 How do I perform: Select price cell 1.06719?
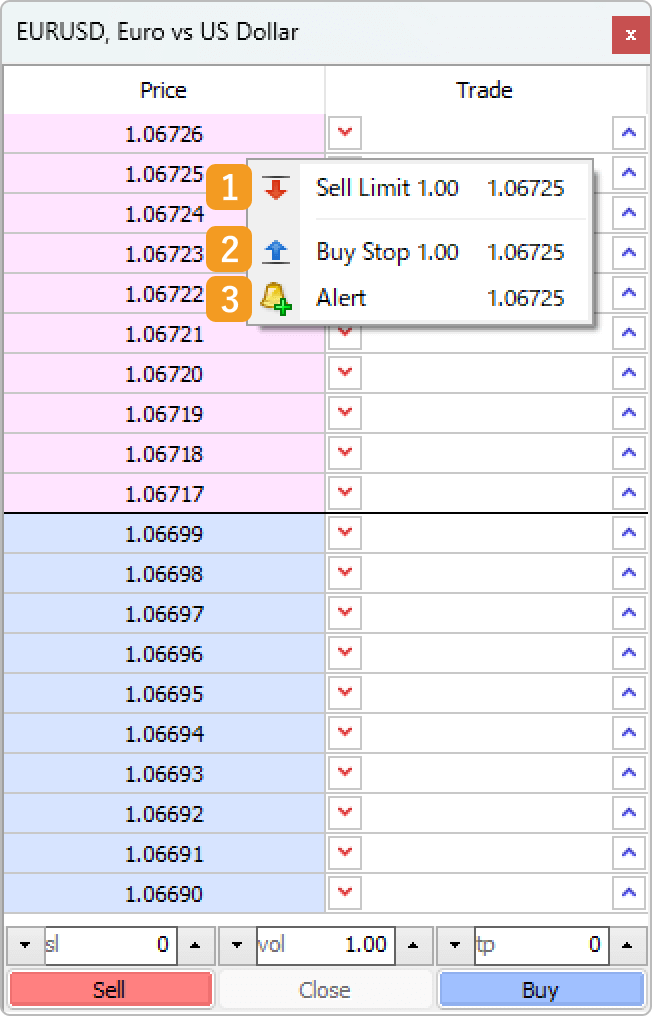(164, 413)
